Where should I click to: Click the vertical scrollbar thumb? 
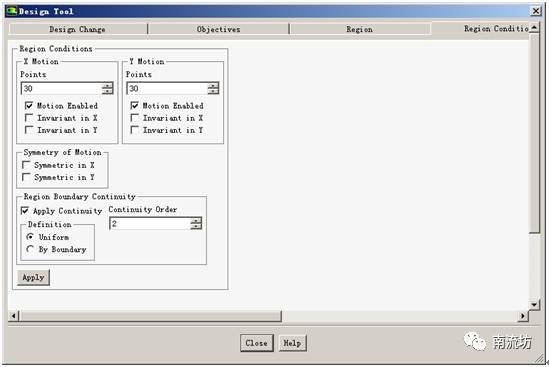[534, 133]
